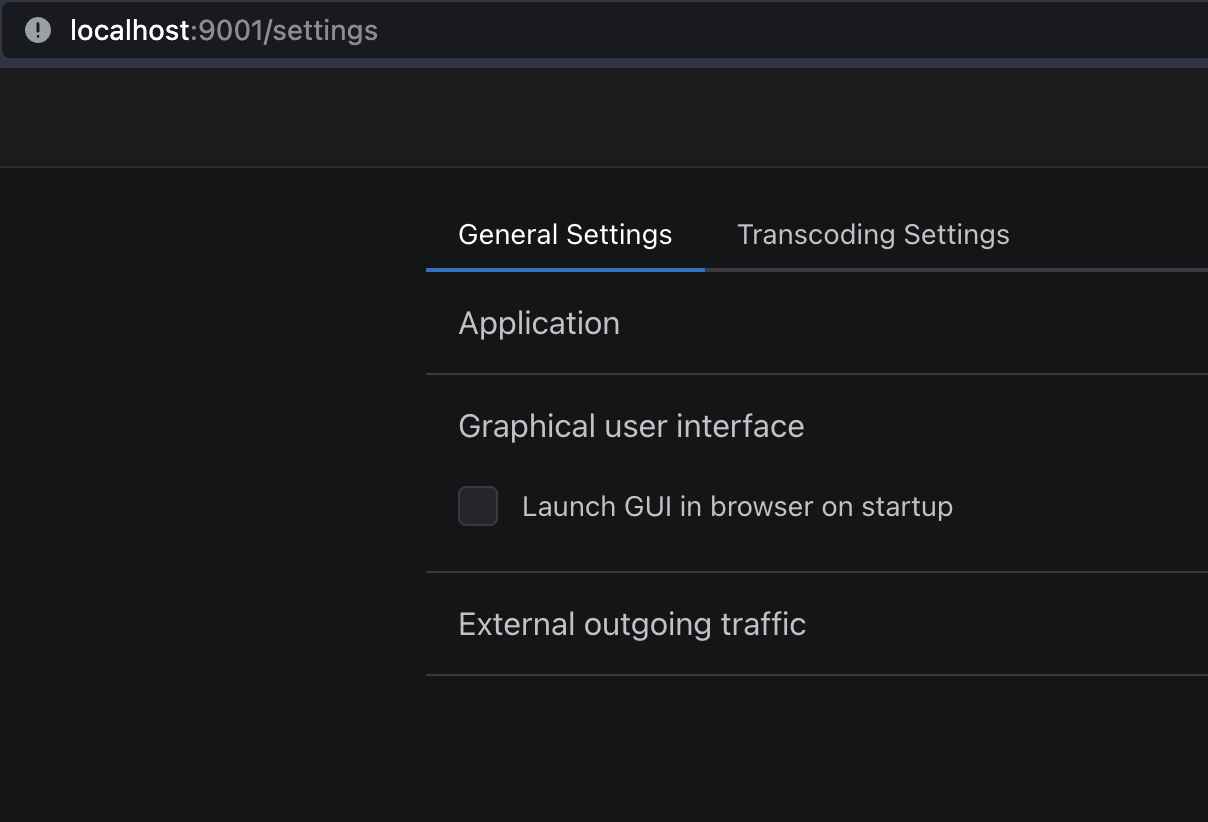Click the blue underline under General Settings
The image size is (1208, 822).
point(564,267)
